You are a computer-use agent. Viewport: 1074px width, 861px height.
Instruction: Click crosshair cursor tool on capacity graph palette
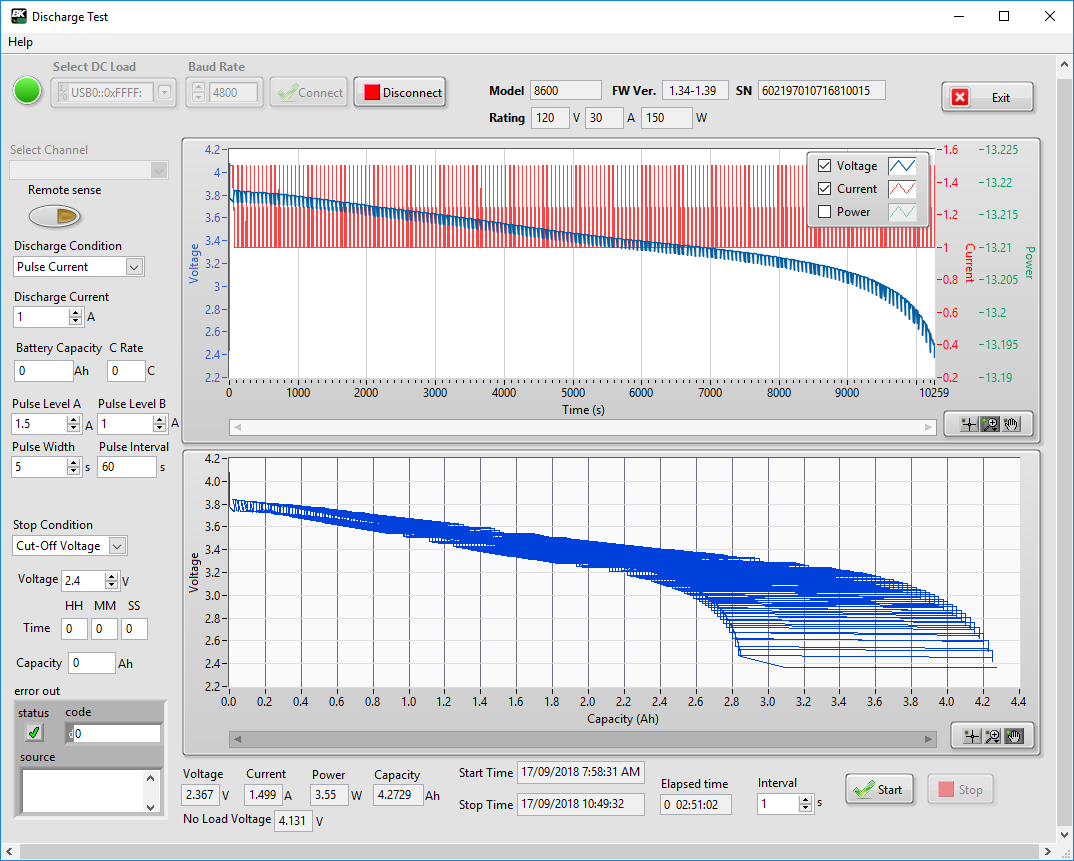pyautogui.click(x=970, y=736)
